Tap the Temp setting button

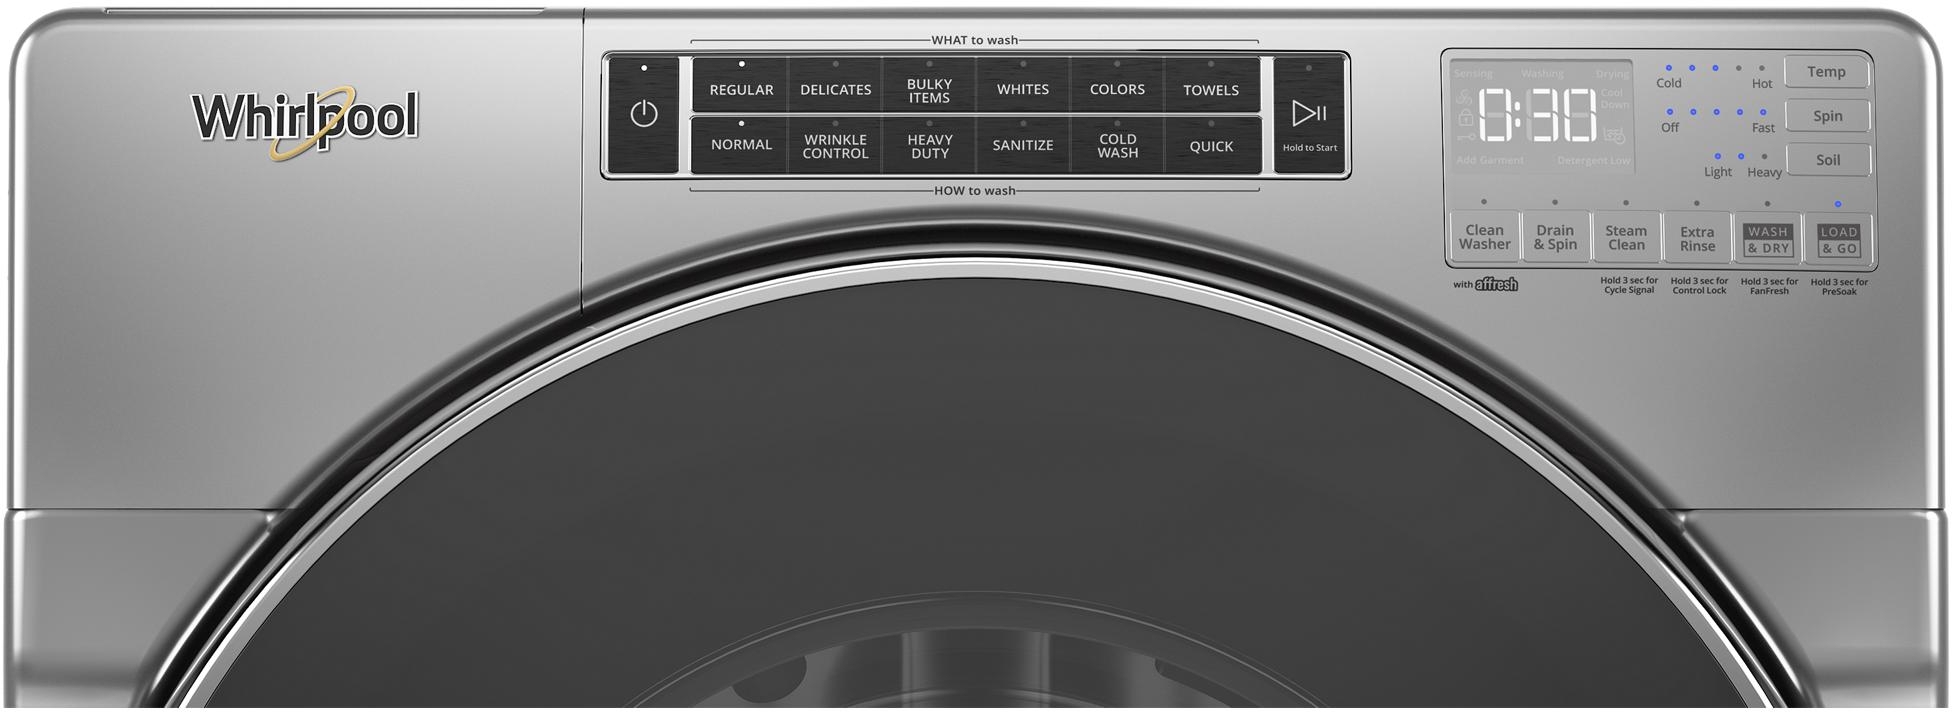[1826, 72]
